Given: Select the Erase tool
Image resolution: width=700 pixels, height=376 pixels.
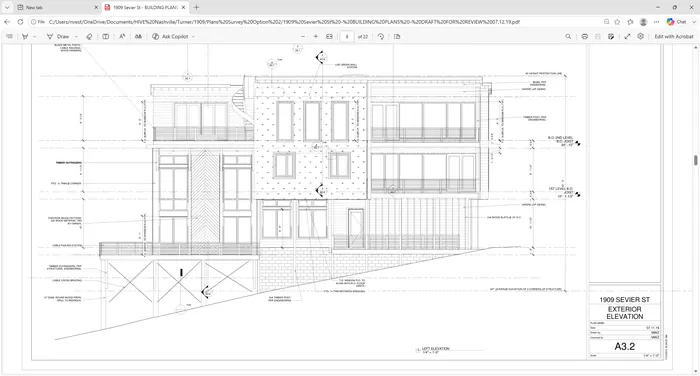Looking at the screenshot, I should click(x=89, y=37).
